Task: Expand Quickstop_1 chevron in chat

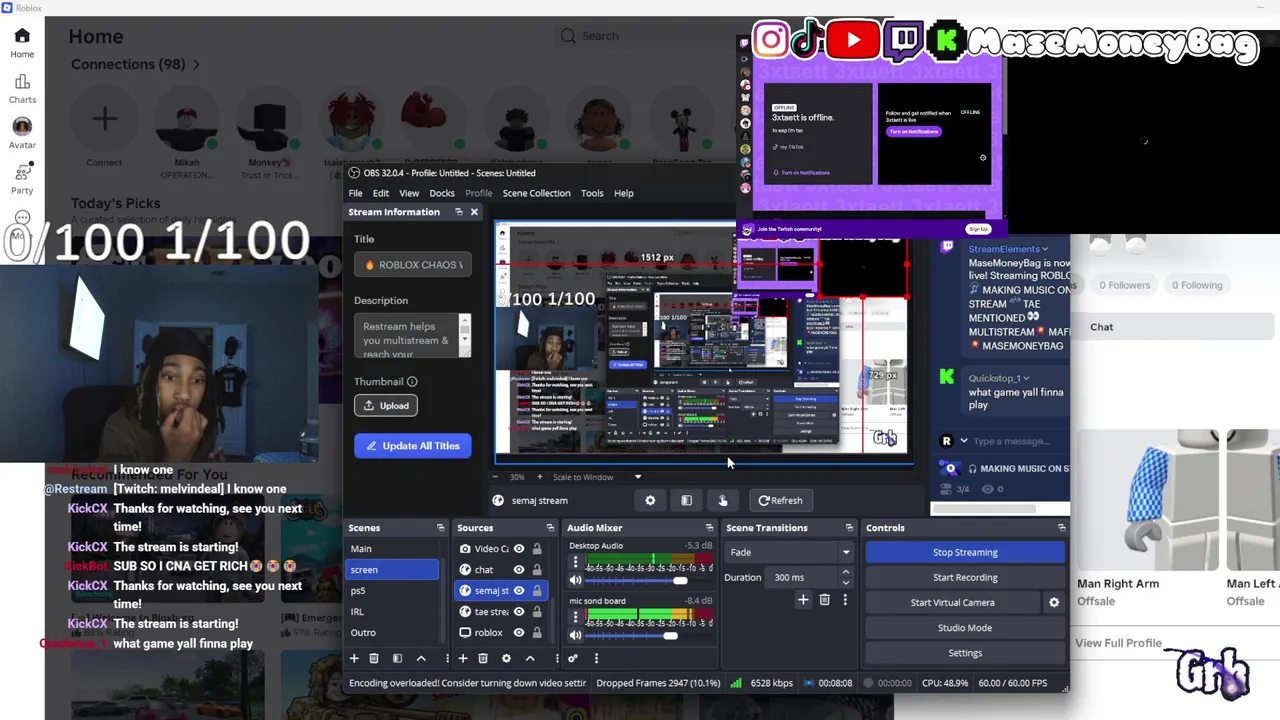Action: click(x=1025, y=378)
